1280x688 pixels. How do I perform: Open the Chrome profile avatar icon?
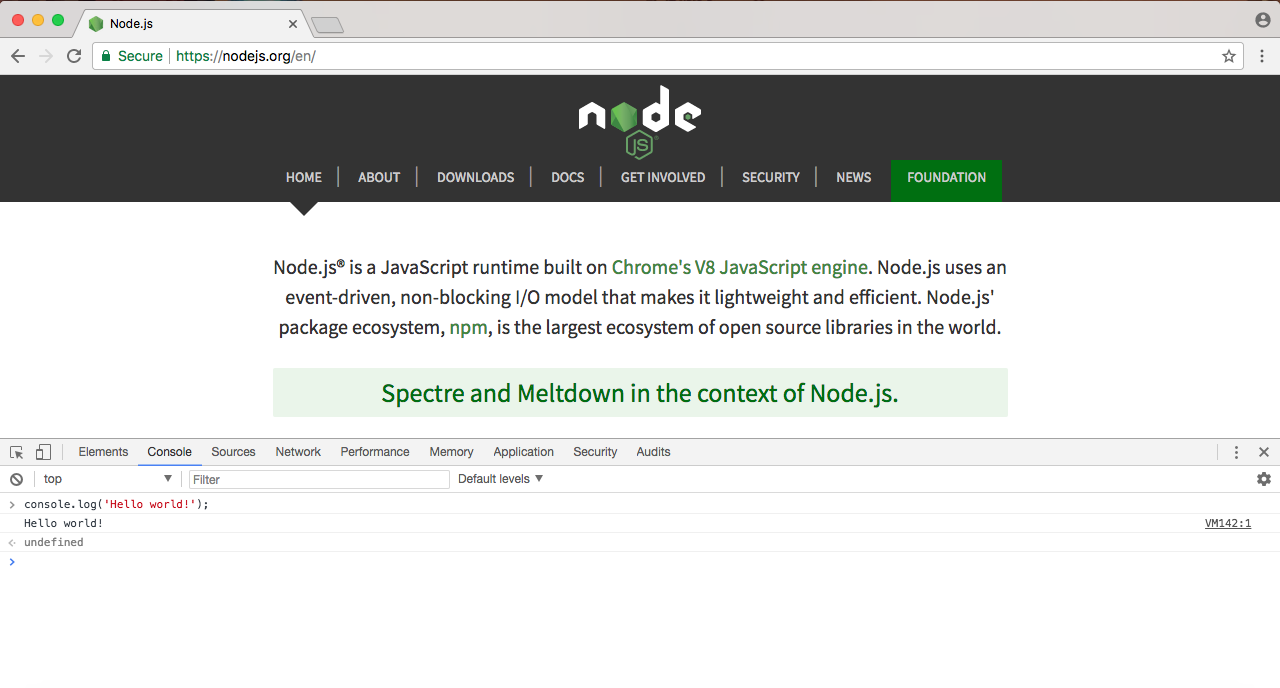pos(1263,20)
